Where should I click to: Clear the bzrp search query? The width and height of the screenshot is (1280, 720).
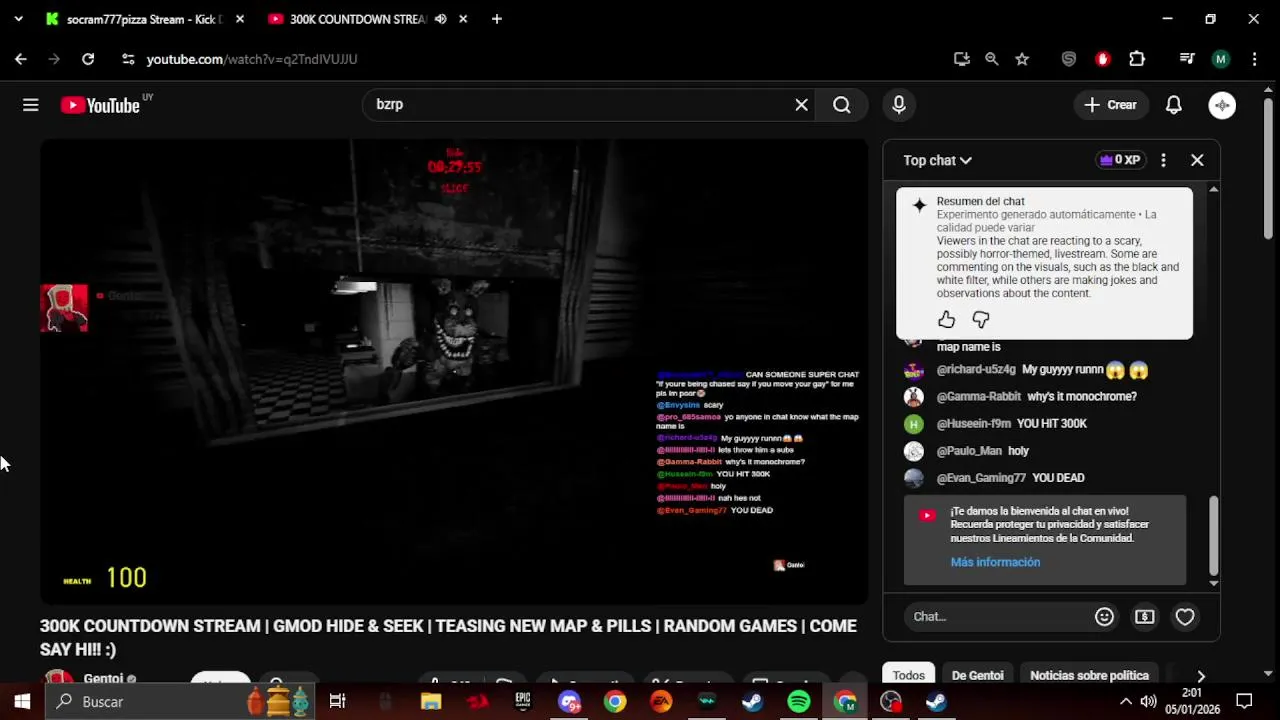click(x=801, y=105)
